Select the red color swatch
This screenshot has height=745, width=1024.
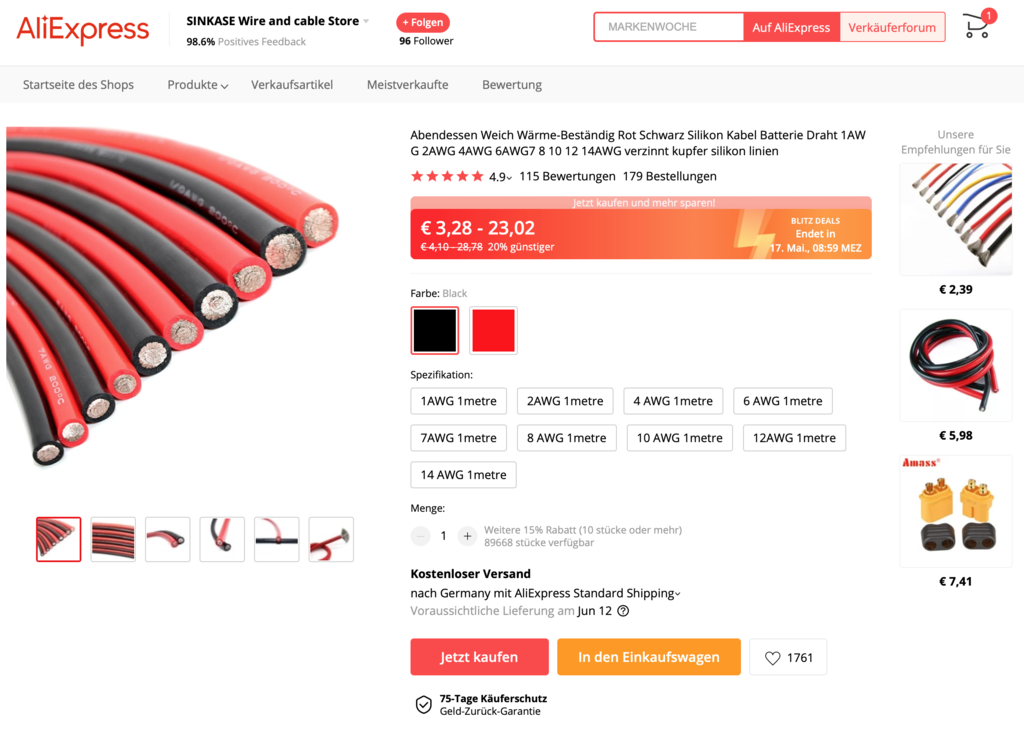coord(493,330)
